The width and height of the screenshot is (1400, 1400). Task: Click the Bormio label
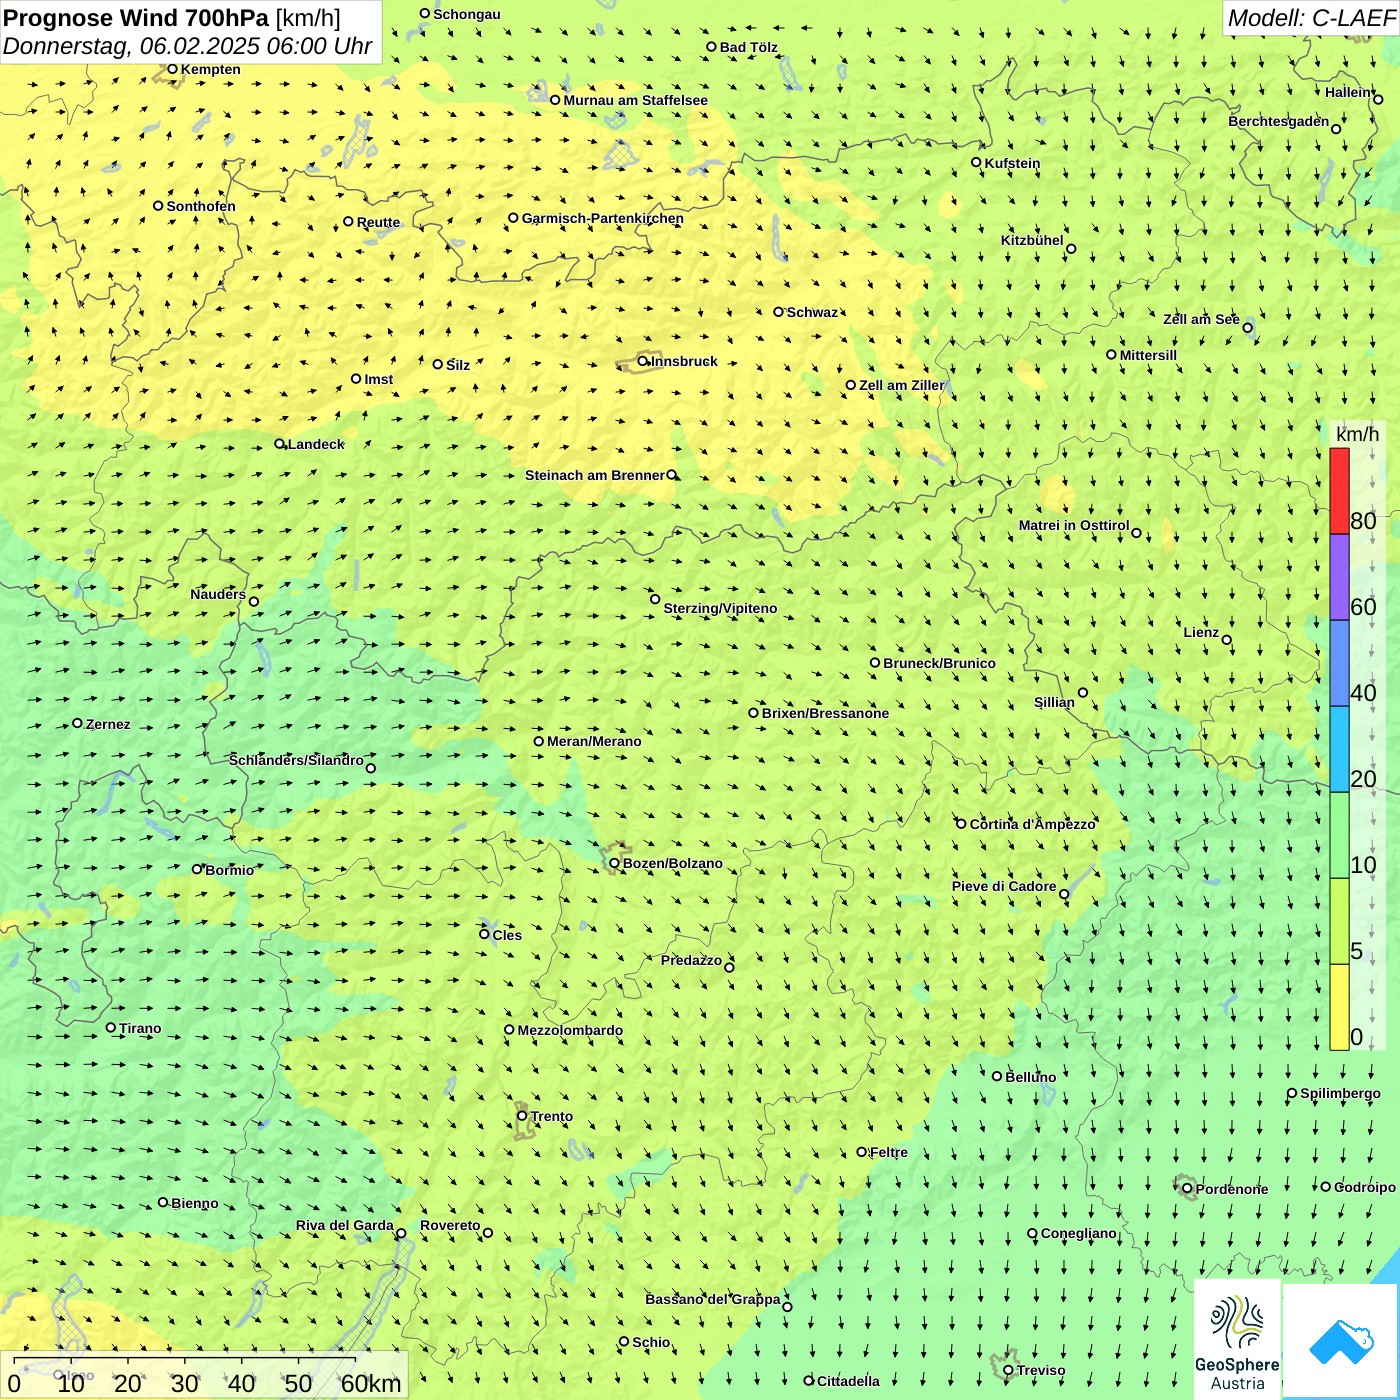click(x=230, y=870)
